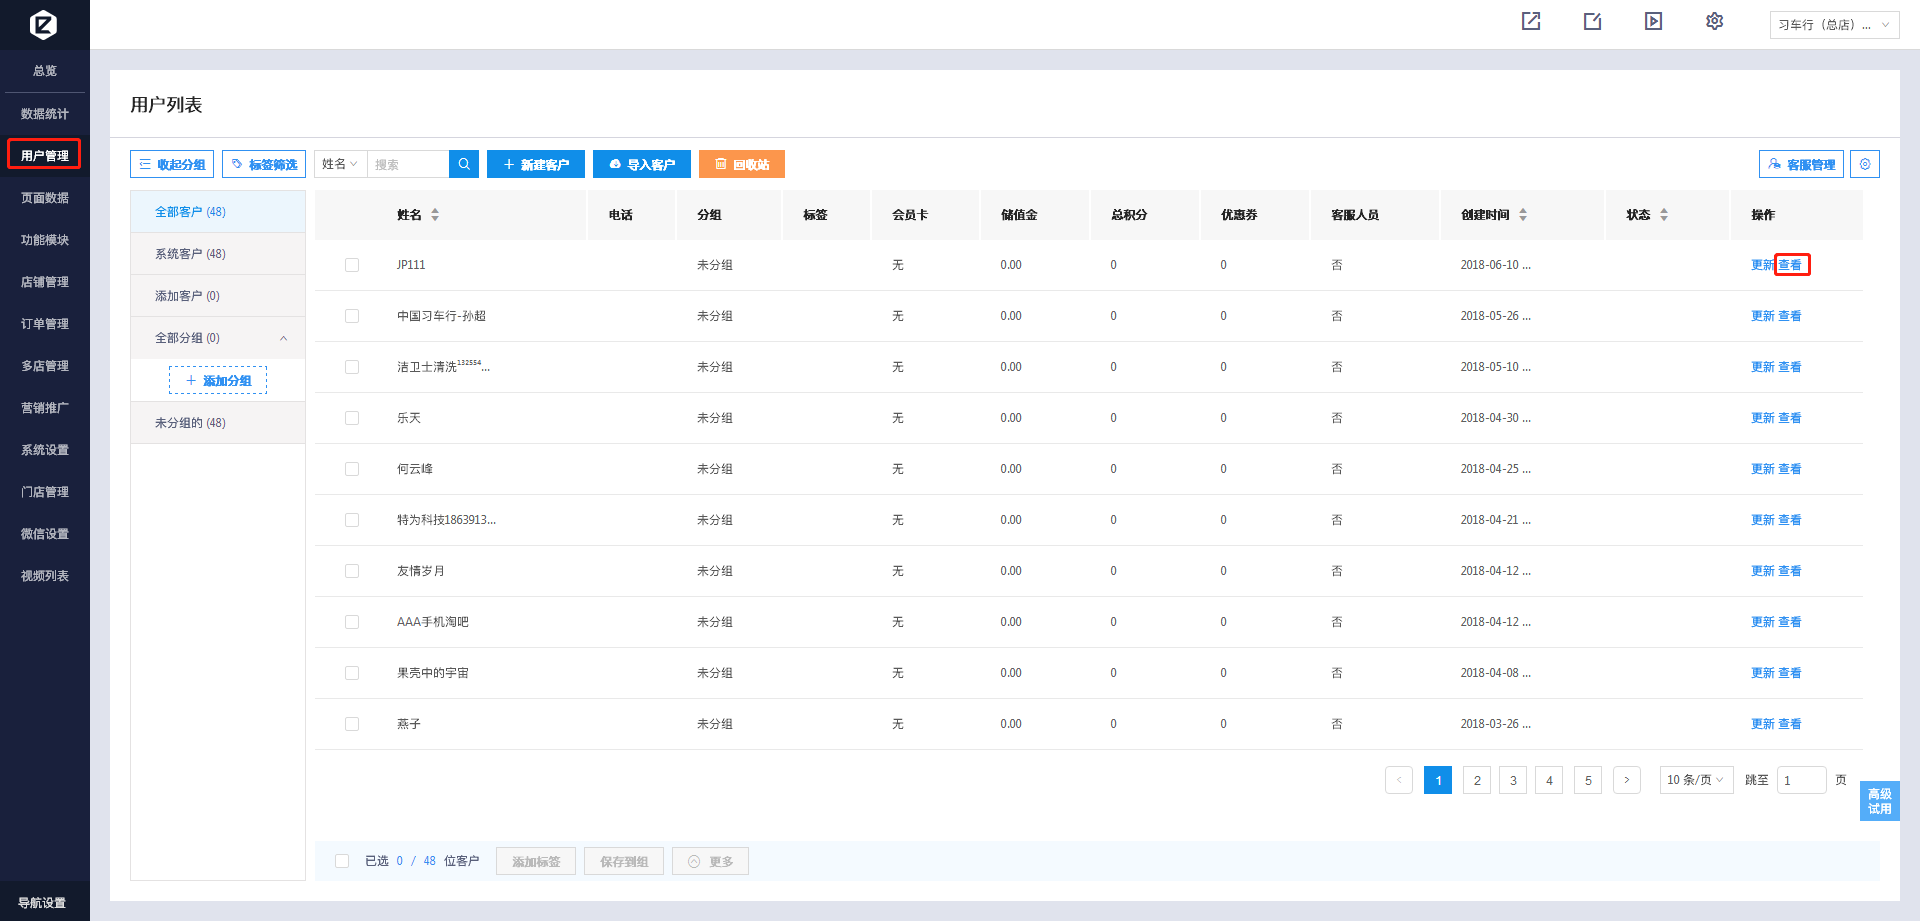Click the 新建客户 button
The image size is (1920, 921).
(x=536, y=164)
